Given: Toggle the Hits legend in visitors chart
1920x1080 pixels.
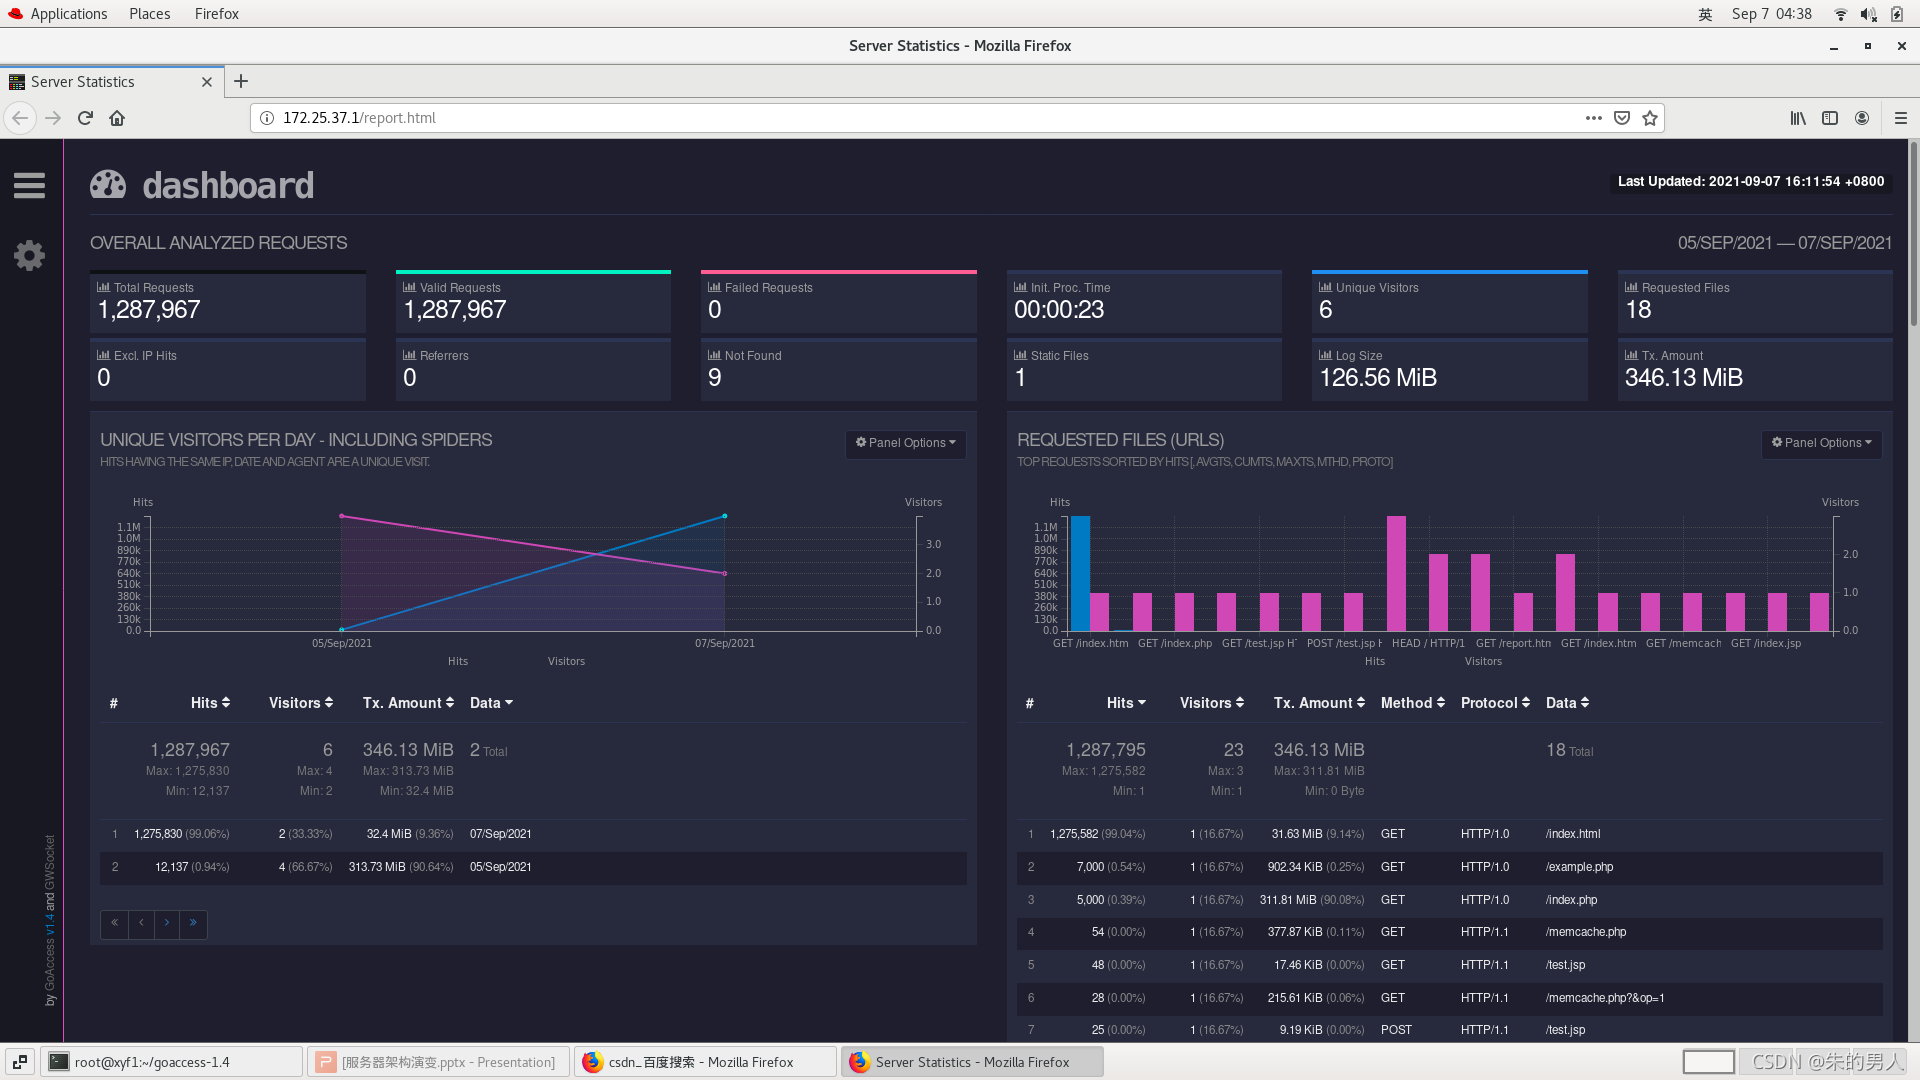Looking at the screenshot, I should (x=458, y=661).
